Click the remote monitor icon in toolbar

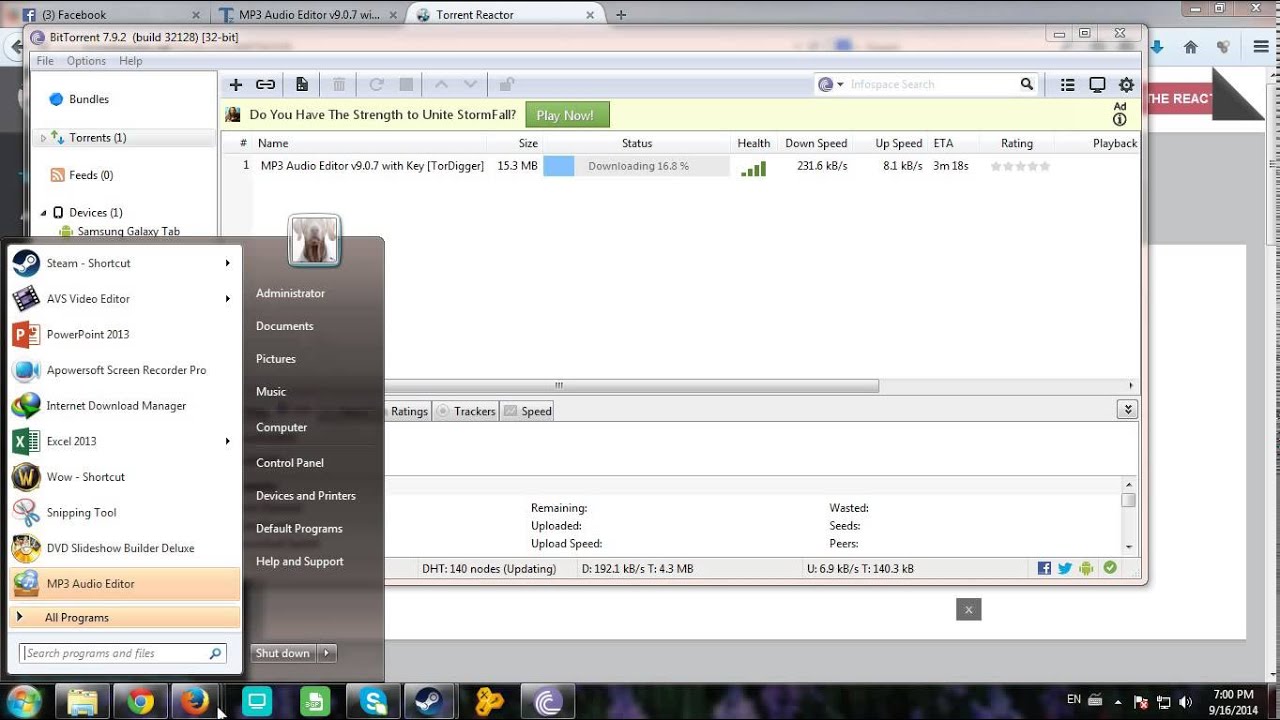tap(1097, 85)
